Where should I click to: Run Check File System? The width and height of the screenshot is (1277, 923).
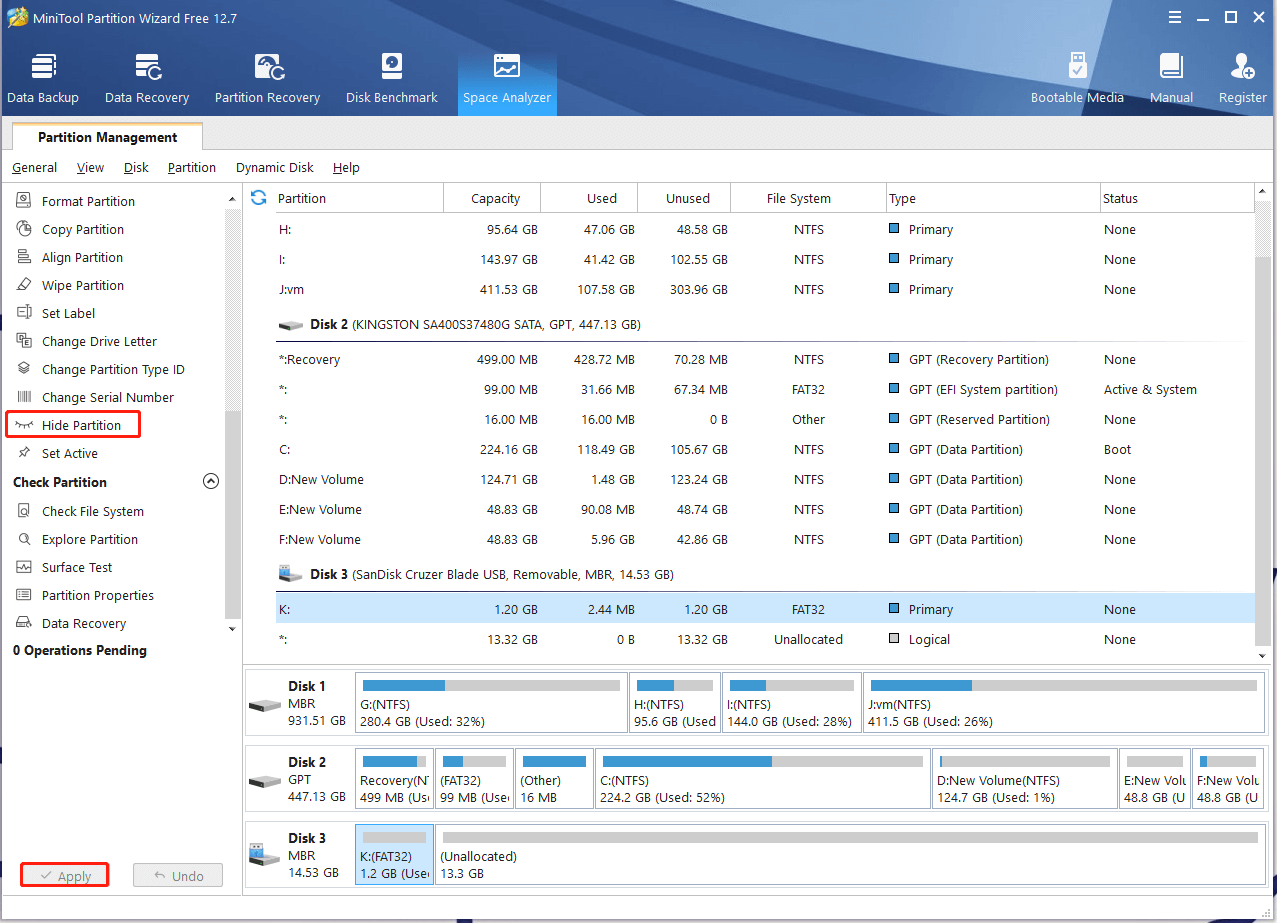pyautogui.click(x=92, y=511)
